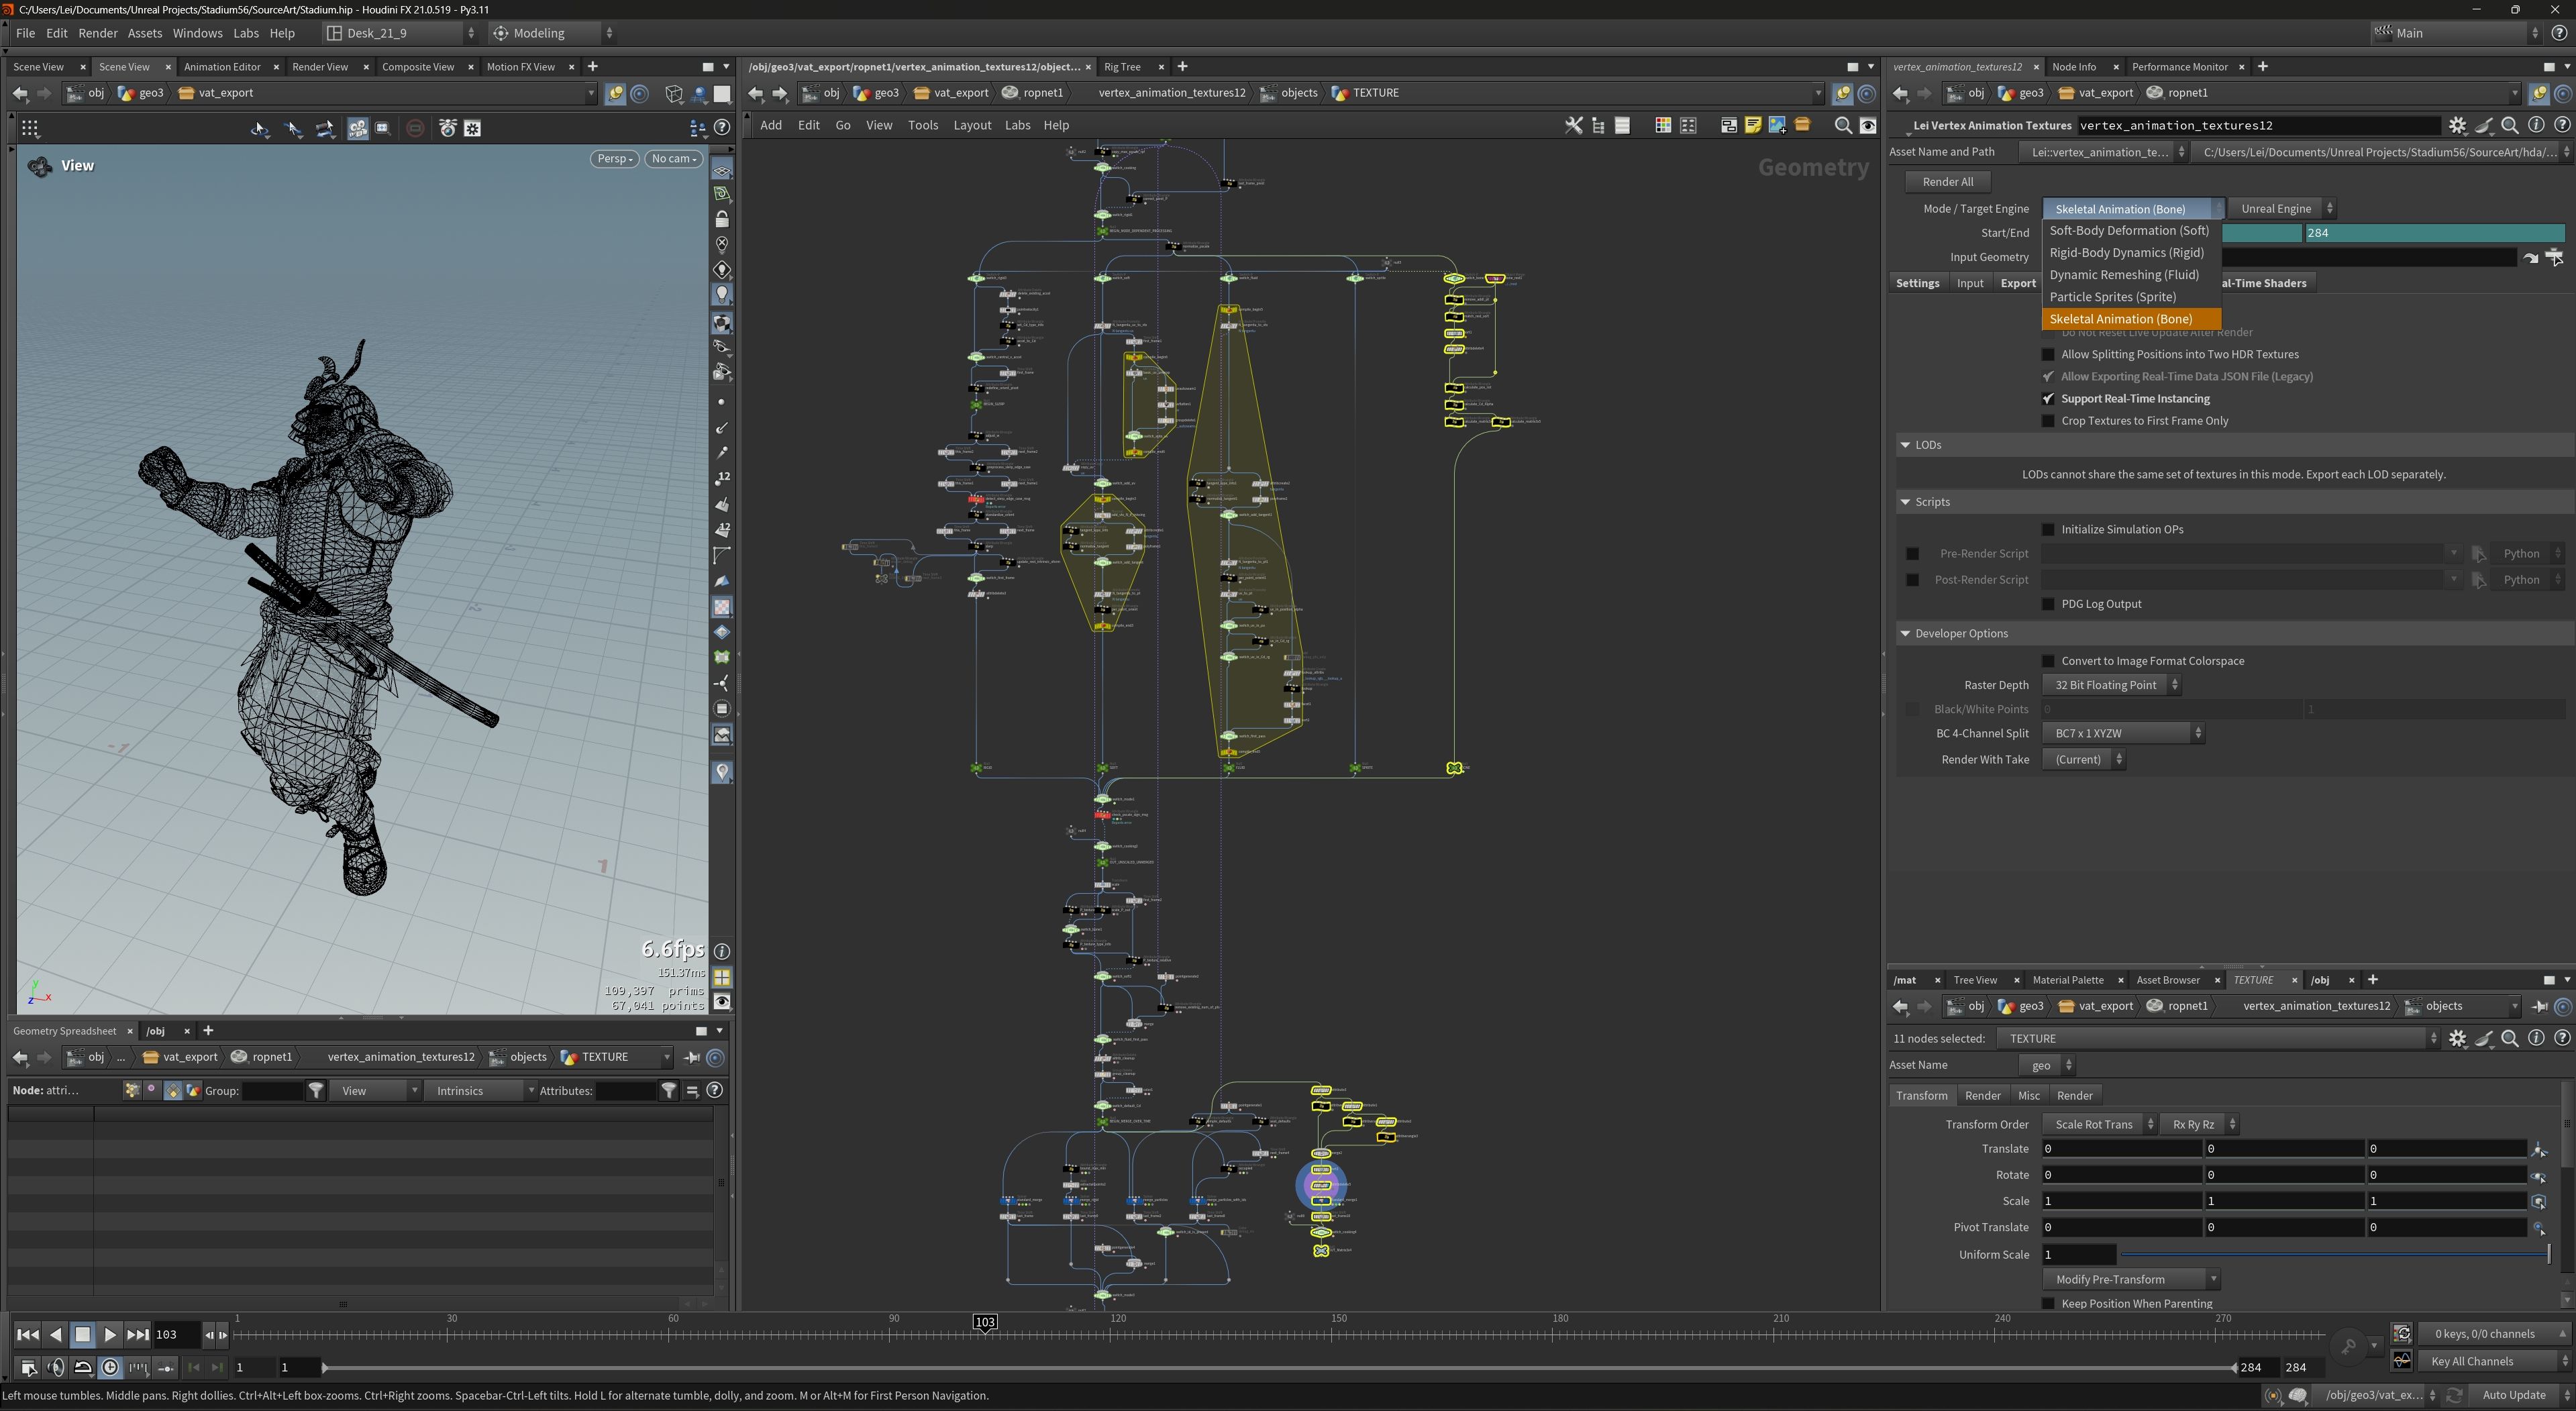Jump to first frame in playbar
The image size is (2576, 1411).
pos(28,1334)
